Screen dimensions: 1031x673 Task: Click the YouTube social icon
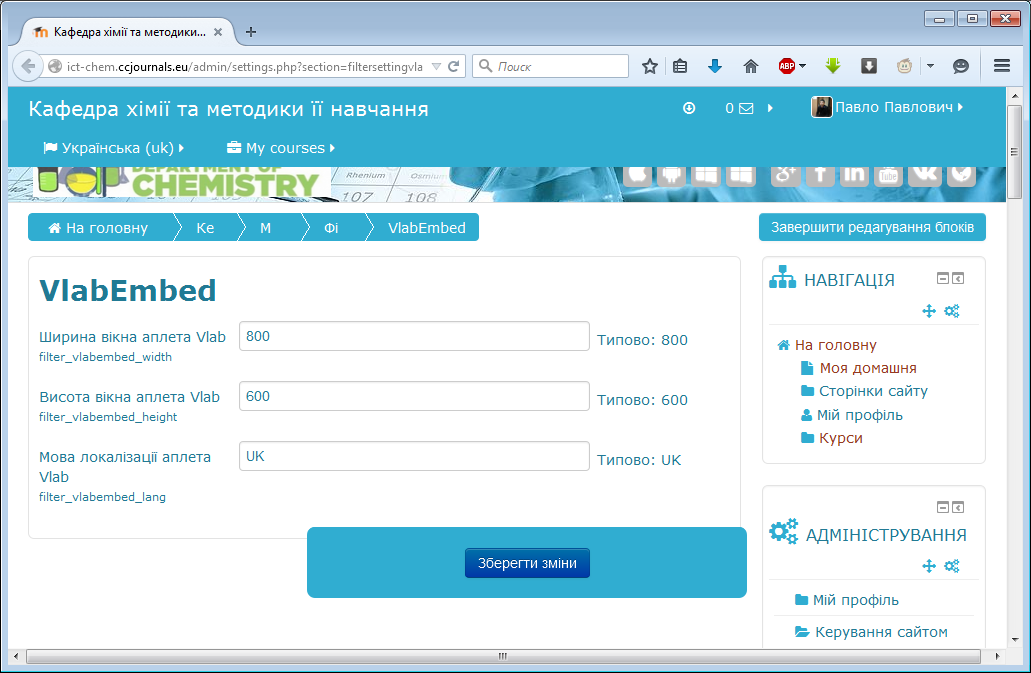[x=888, y=174]
